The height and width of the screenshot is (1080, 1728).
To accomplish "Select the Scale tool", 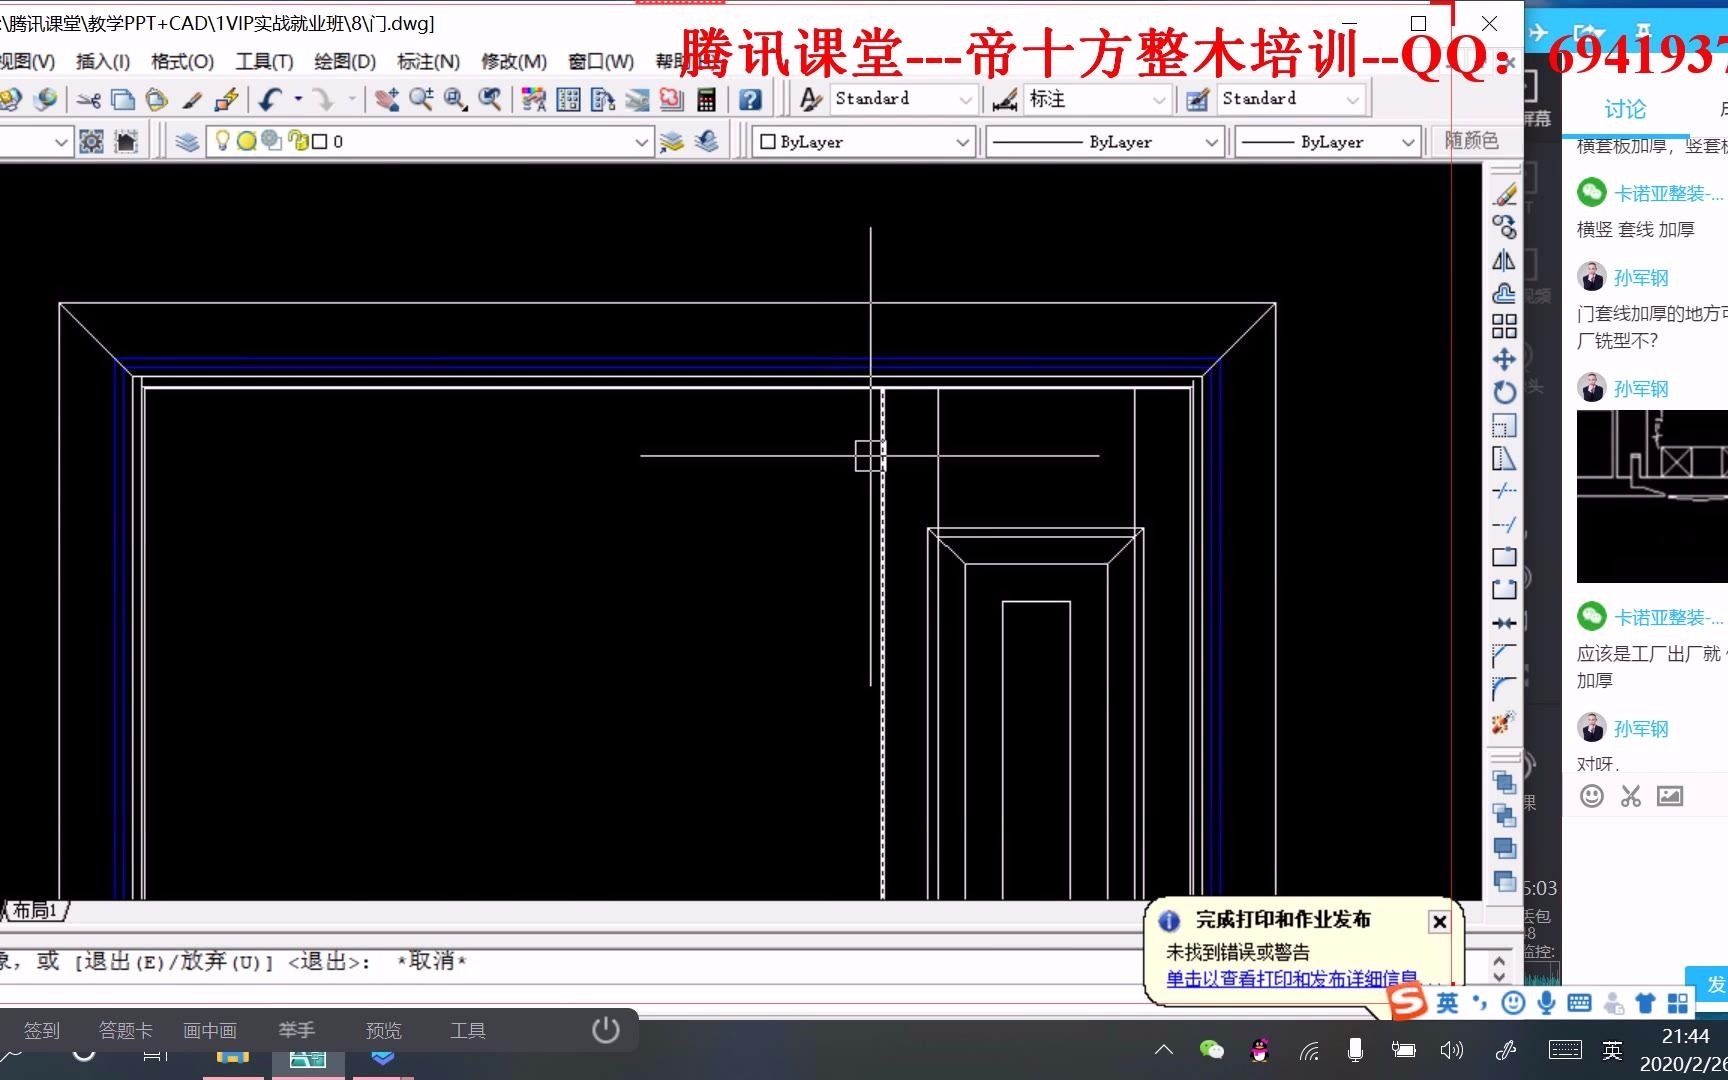I will [x=1504, y=425].
